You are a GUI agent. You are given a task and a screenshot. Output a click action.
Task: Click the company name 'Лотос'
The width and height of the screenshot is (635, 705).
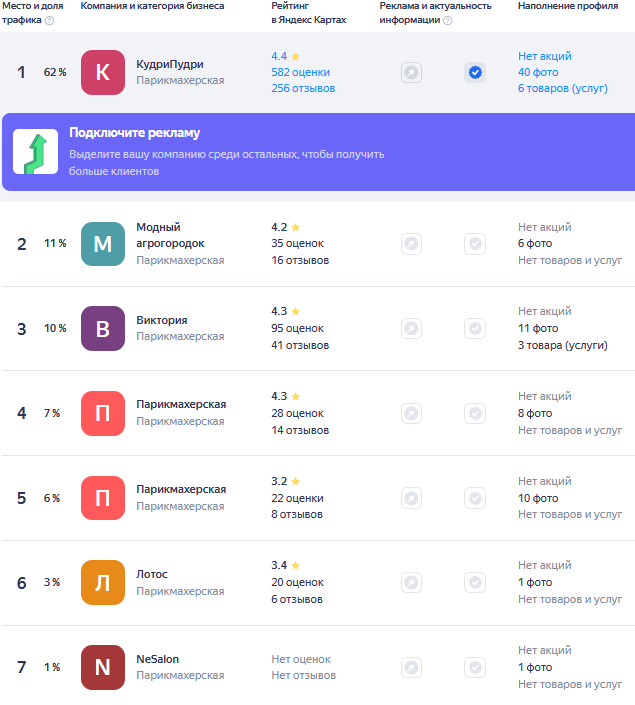pos(152,574)
